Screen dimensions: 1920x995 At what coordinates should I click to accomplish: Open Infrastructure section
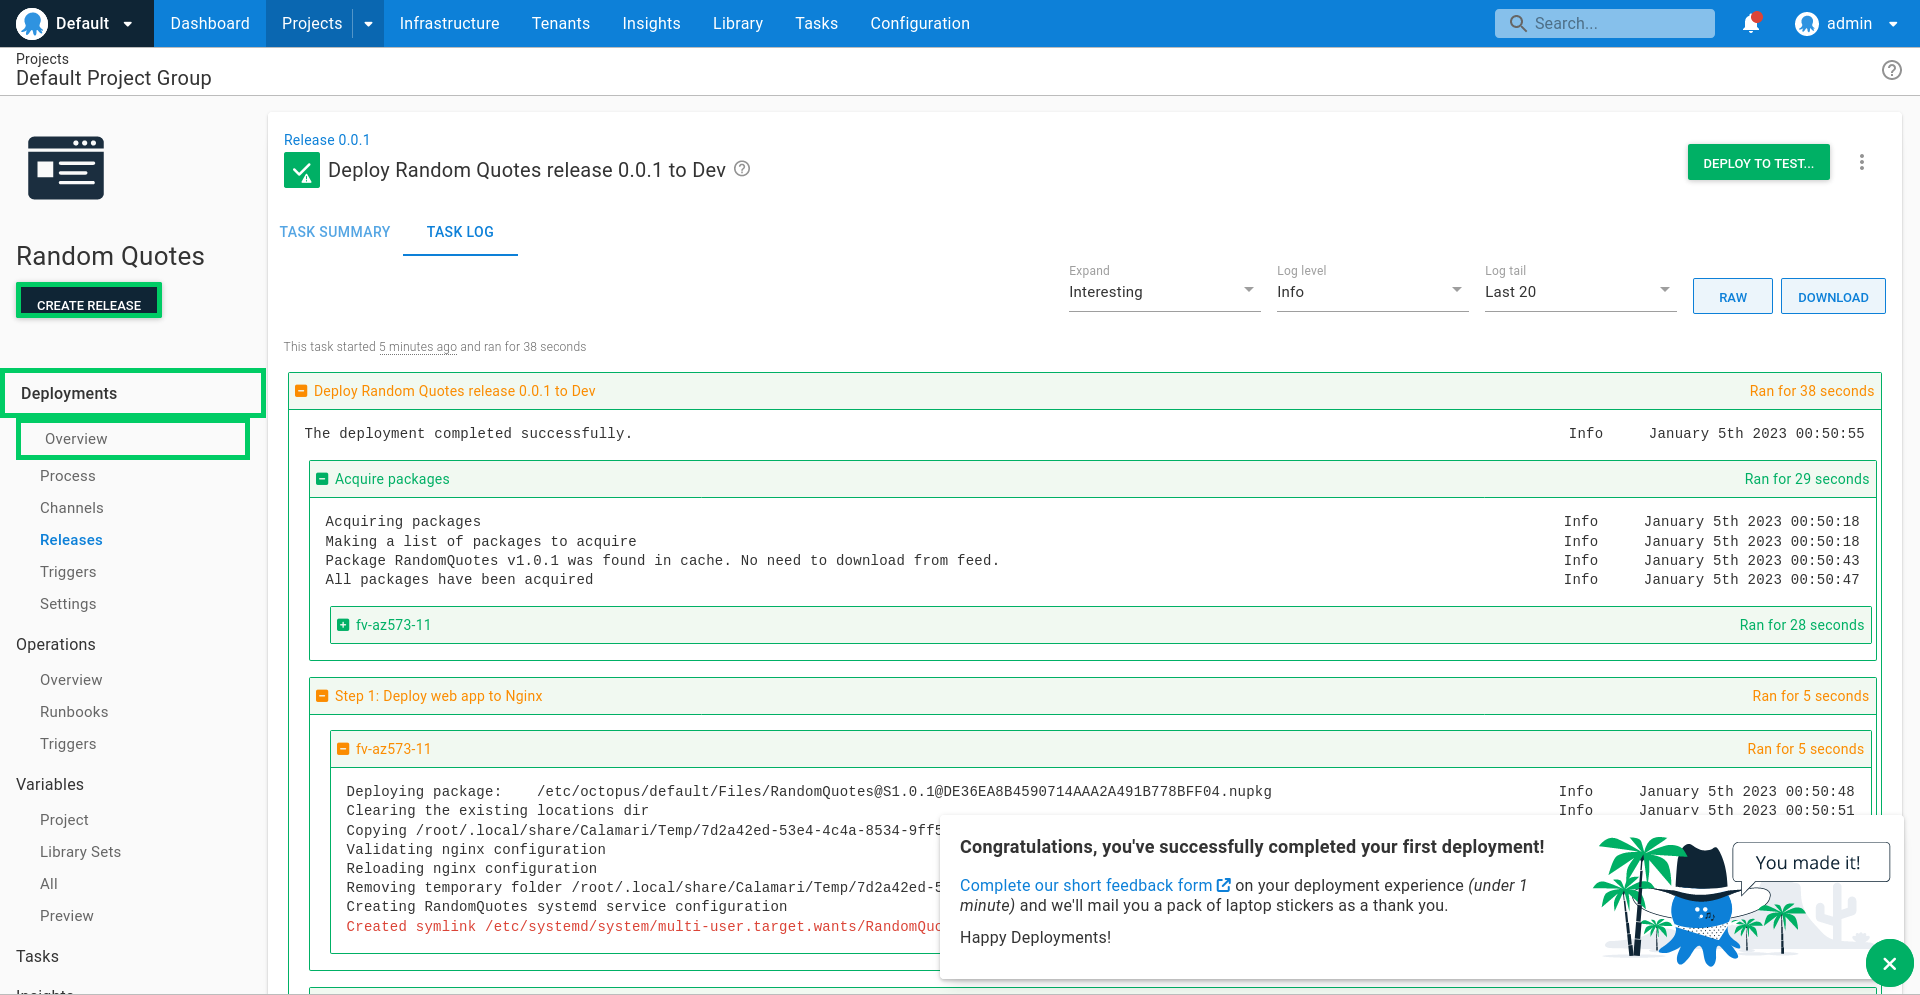click(449, 23)
